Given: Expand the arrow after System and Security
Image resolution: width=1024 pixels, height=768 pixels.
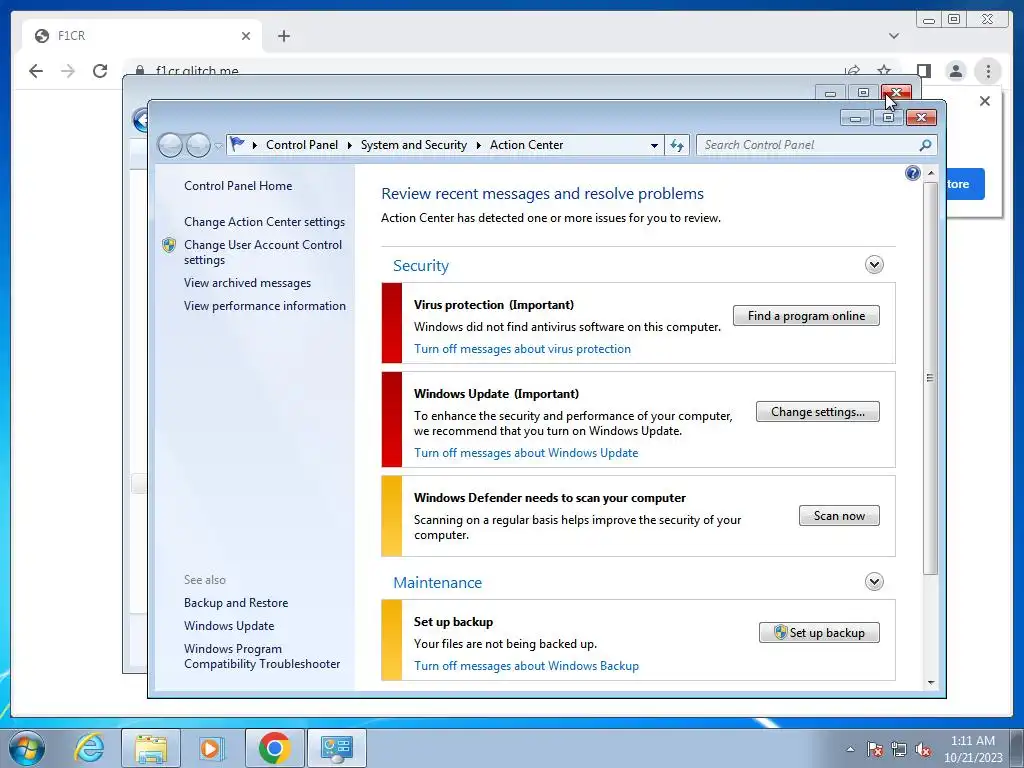Looking at the screenshot, I should 479,145.
